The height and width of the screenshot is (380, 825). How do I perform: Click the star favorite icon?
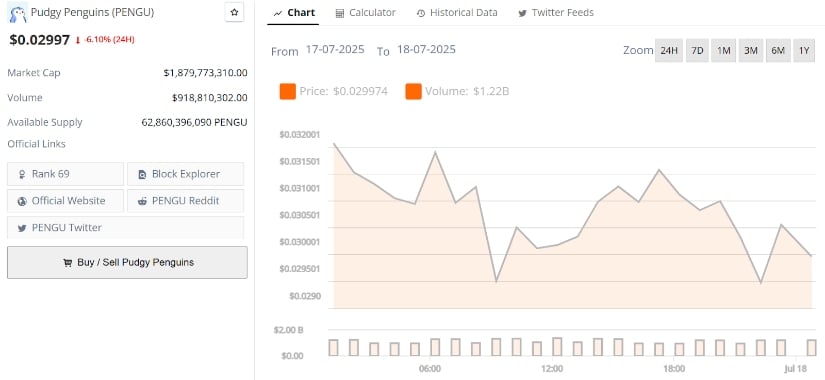234,13
